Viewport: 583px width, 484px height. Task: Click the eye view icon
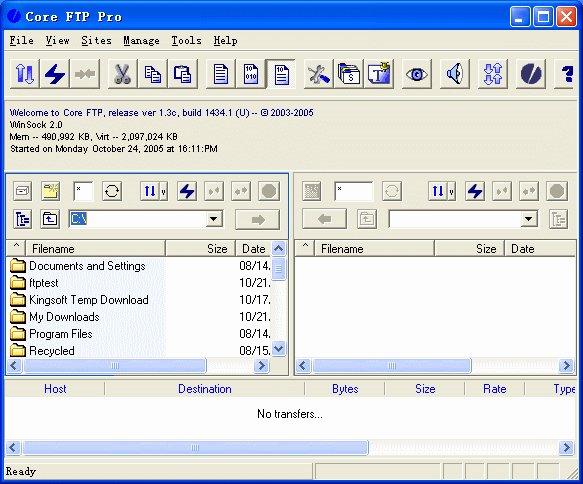click(x=417, y=74)
